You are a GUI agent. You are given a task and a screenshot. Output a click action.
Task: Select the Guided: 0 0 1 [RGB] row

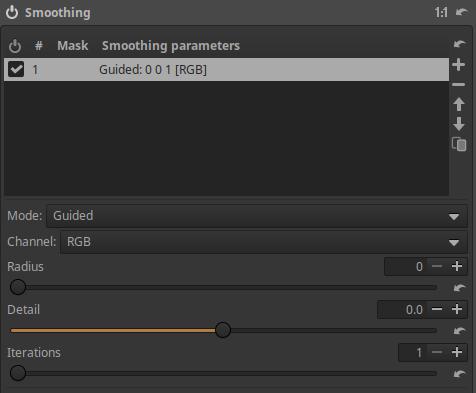[x=226, y=70]
